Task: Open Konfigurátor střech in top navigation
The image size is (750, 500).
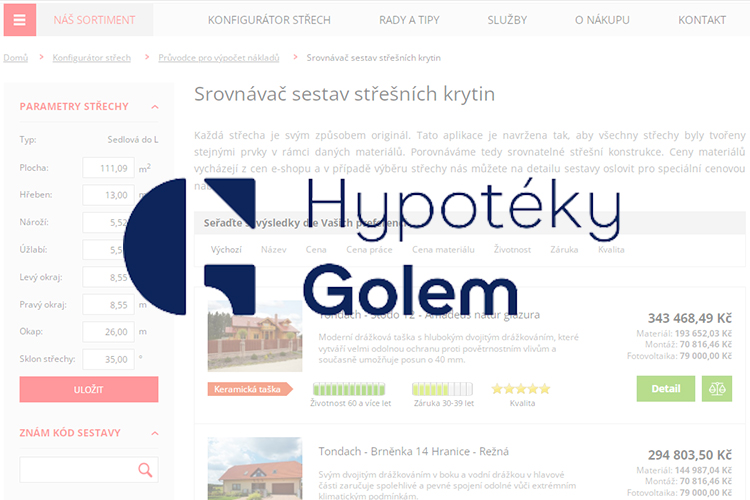Action: [x=268, y=20]
